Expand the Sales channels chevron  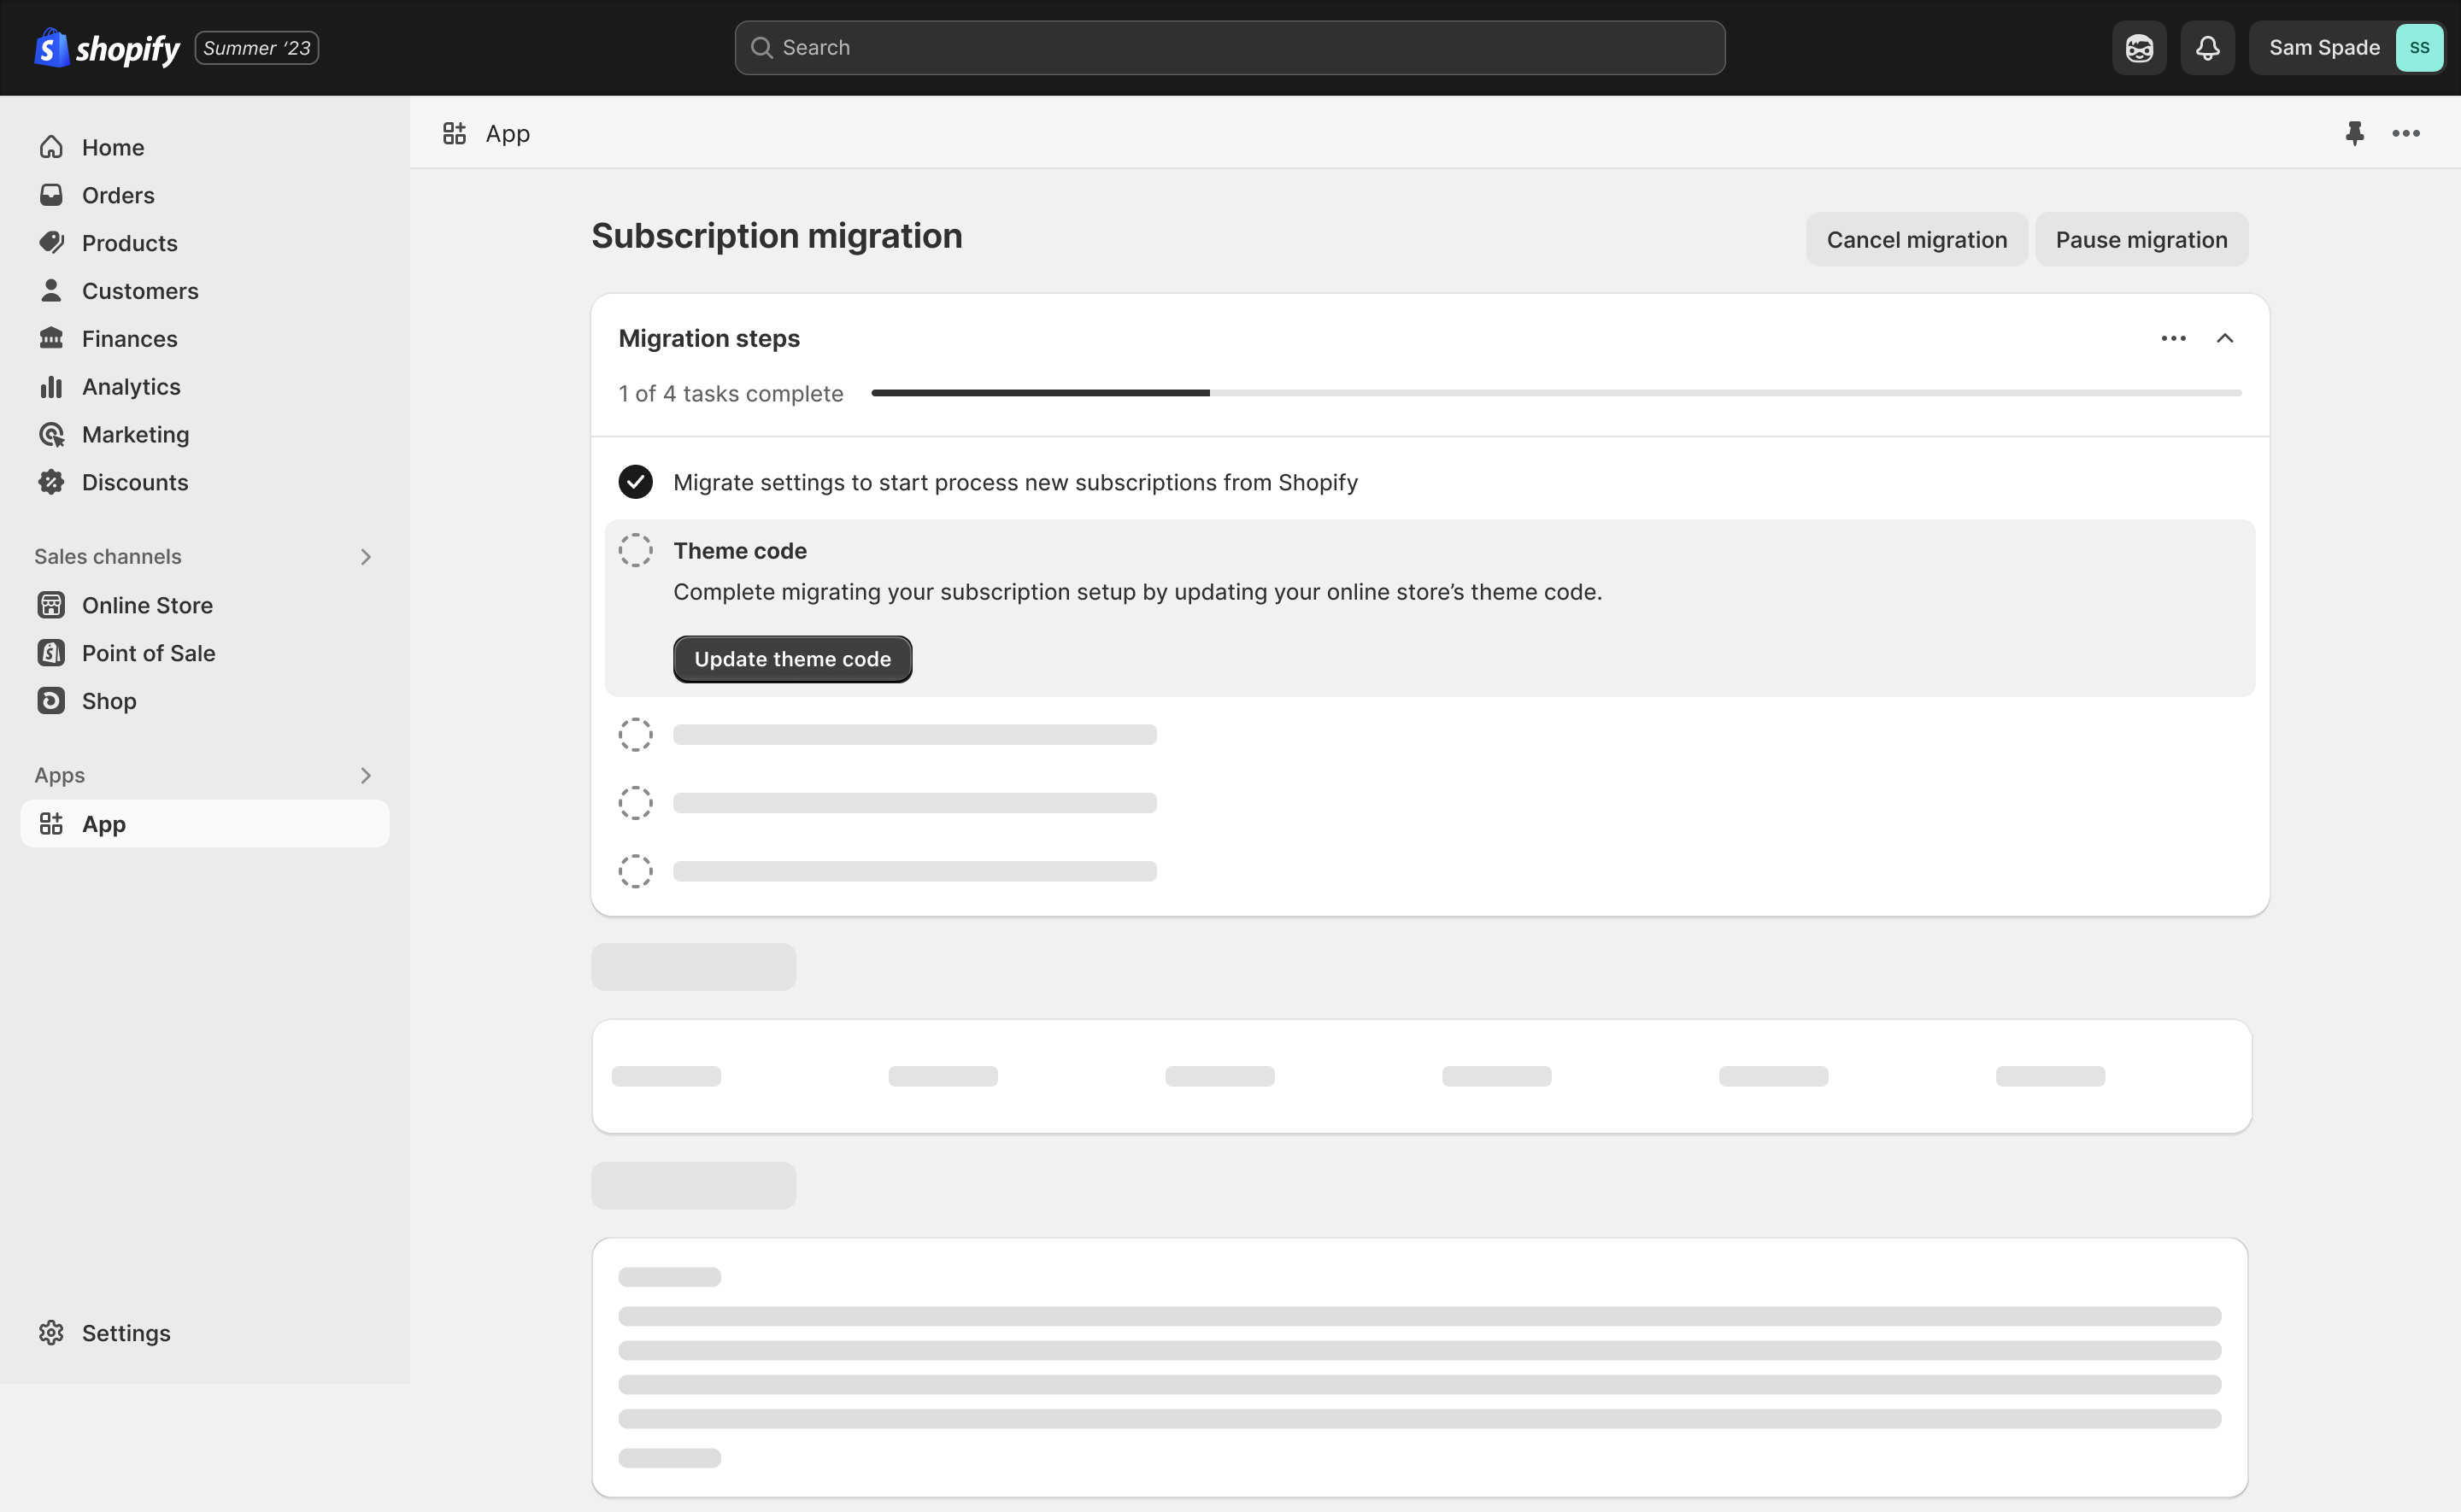tap(366, 557)
